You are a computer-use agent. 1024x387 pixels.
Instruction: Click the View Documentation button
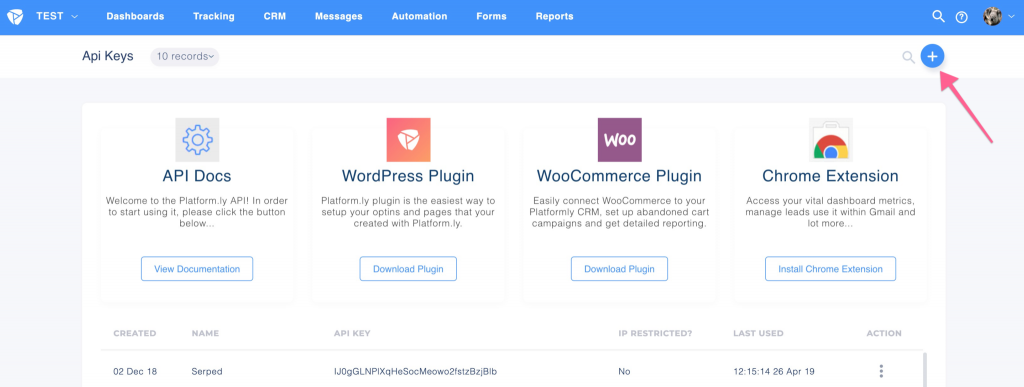coord(197,269)
